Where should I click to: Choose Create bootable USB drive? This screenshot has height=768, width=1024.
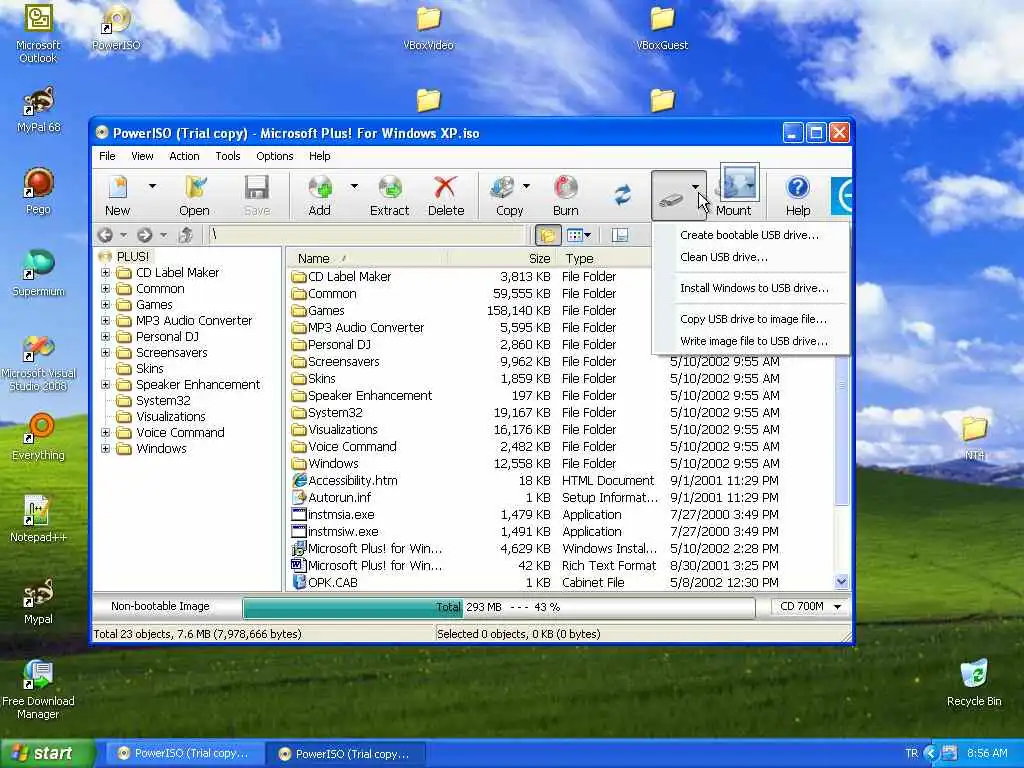click(750, 235)
